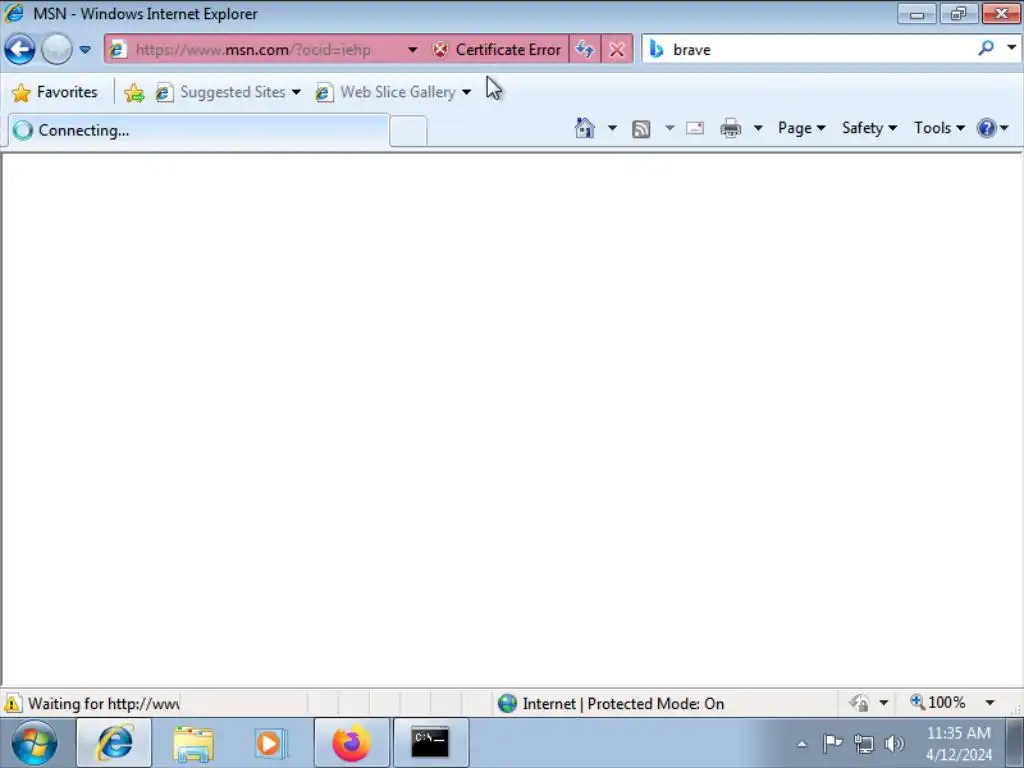Click the Show Desktop button

pos(1015,743)
